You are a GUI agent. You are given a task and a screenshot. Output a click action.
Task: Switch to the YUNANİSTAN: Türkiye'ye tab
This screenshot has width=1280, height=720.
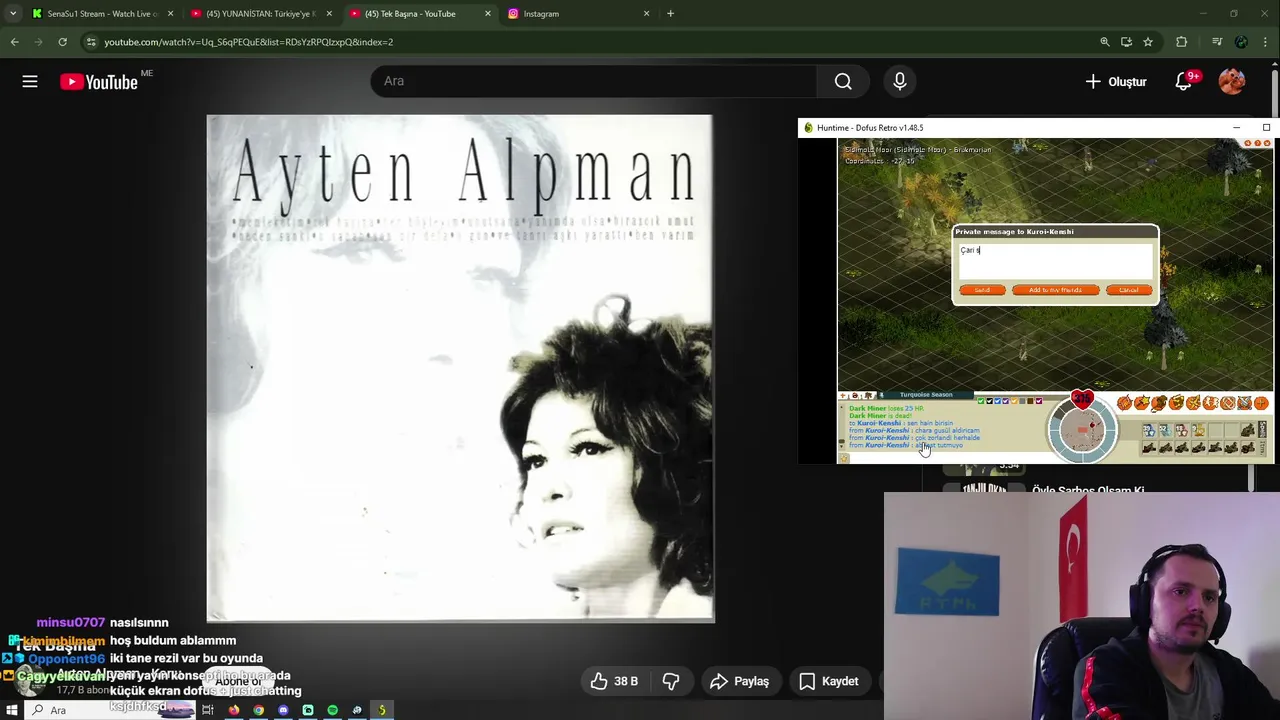(x=262, y=14)
